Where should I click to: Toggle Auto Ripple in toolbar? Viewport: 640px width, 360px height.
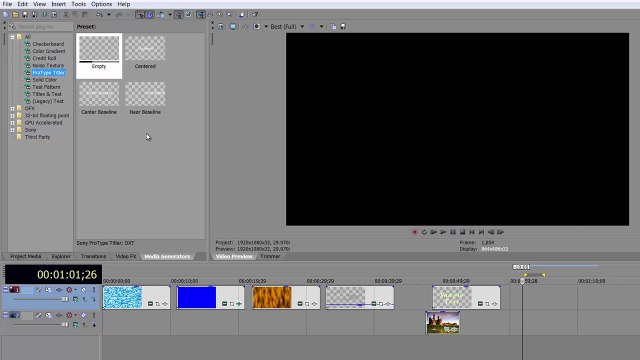pyautogui.click(x=160, y=15)
